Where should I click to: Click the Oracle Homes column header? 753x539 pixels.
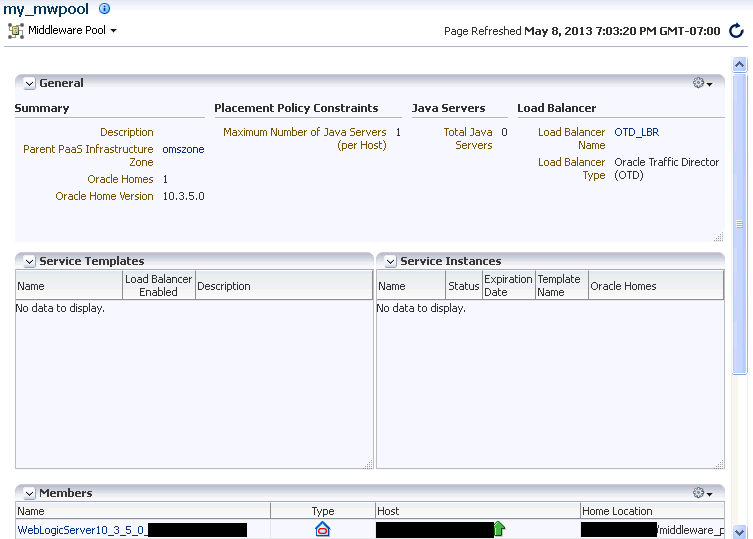click(656, 286)
